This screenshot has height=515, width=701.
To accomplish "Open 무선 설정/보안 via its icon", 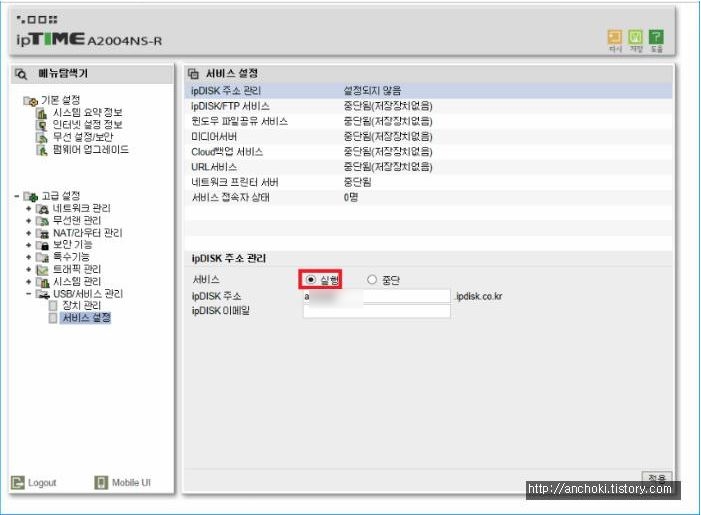I will 42,138.
